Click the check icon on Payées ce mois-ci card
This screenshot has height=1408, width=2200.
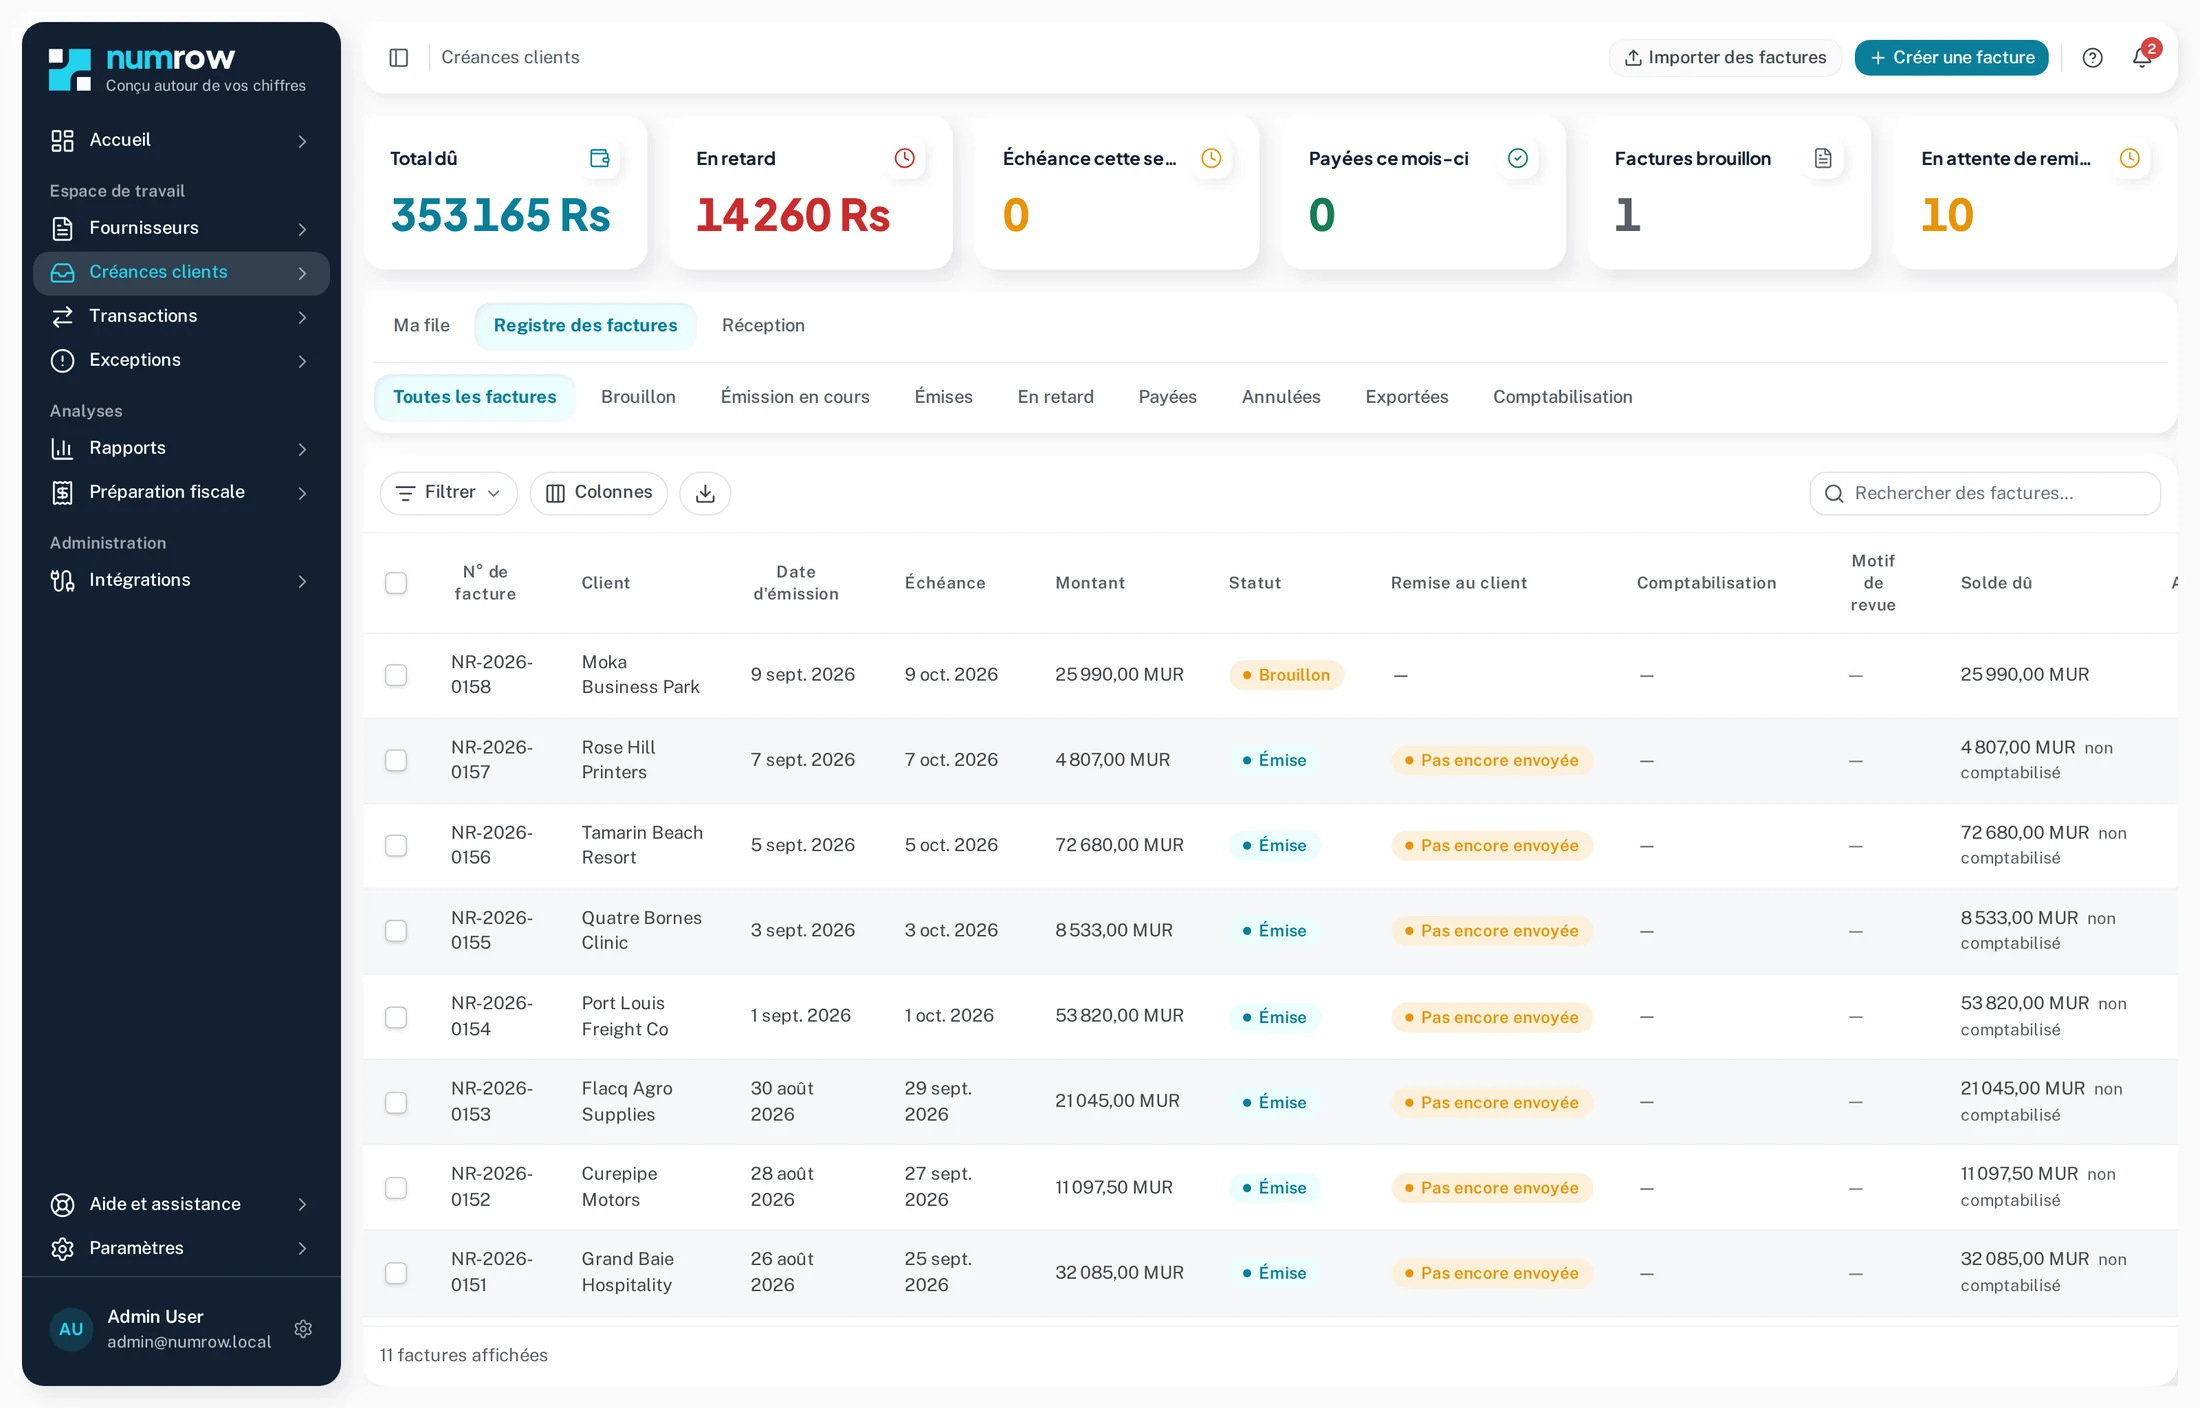click(x=1517, y=158)
